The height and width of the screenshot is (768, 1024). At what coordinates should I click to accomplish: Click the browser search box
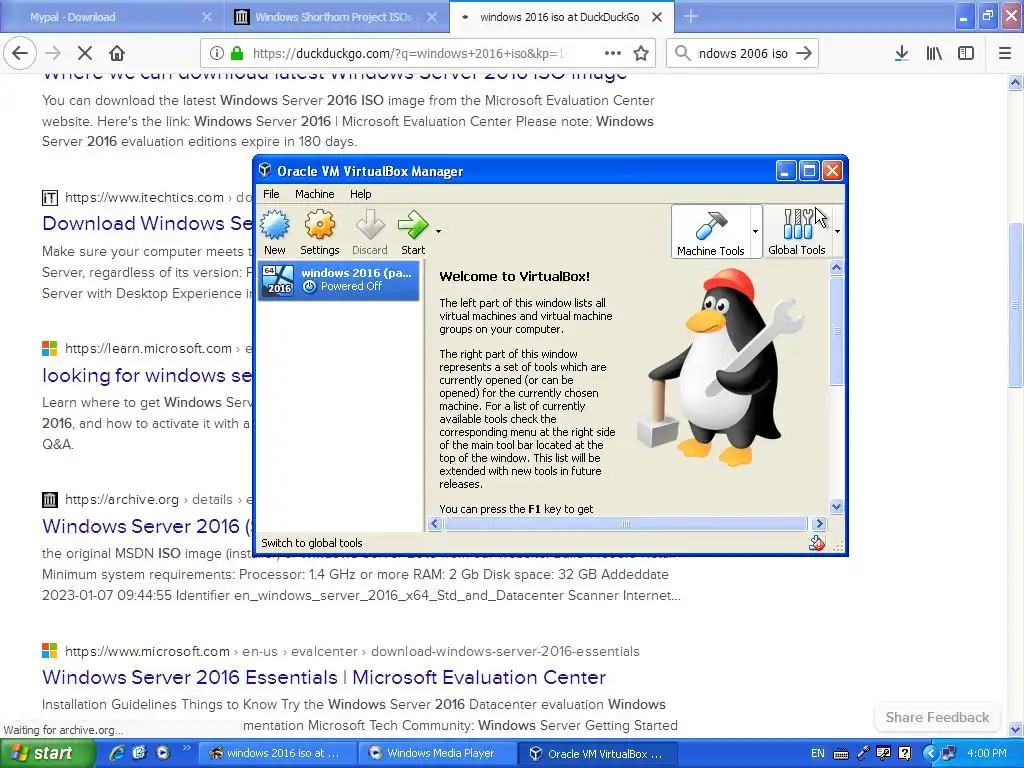(742, 53)
